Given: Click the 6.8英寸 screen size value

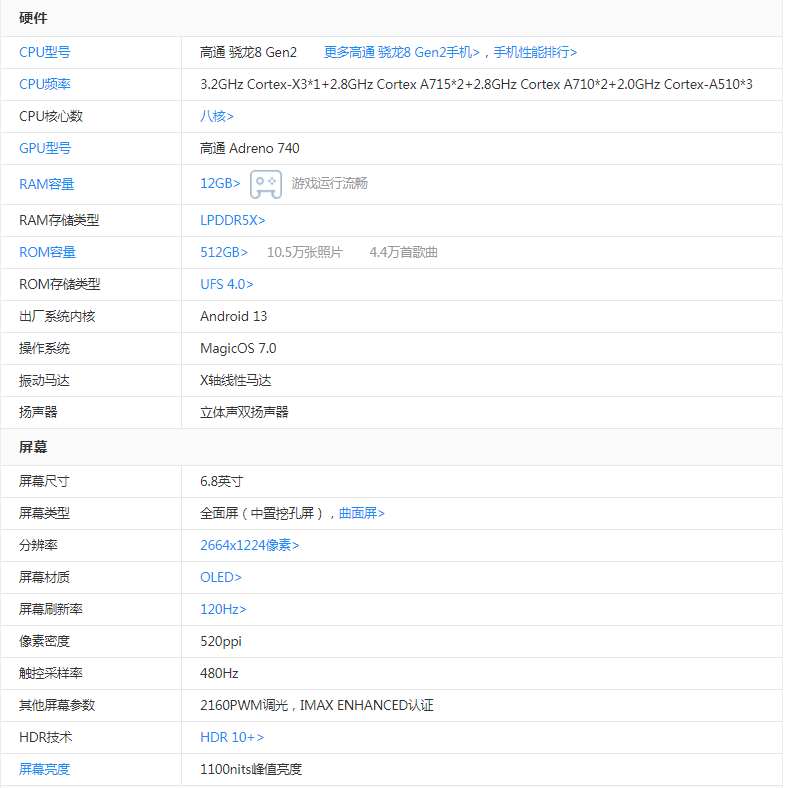Looking at the screenshot, I should tap(222, 481).
